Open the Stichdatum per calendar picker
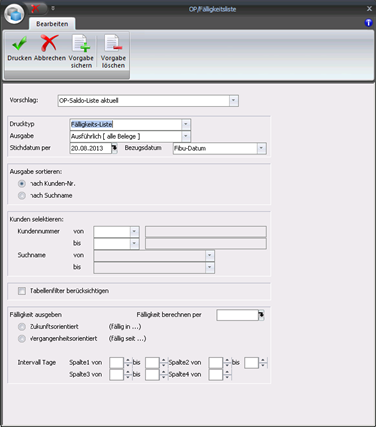This screenshot has width=376, height=427. pos(114,148)
